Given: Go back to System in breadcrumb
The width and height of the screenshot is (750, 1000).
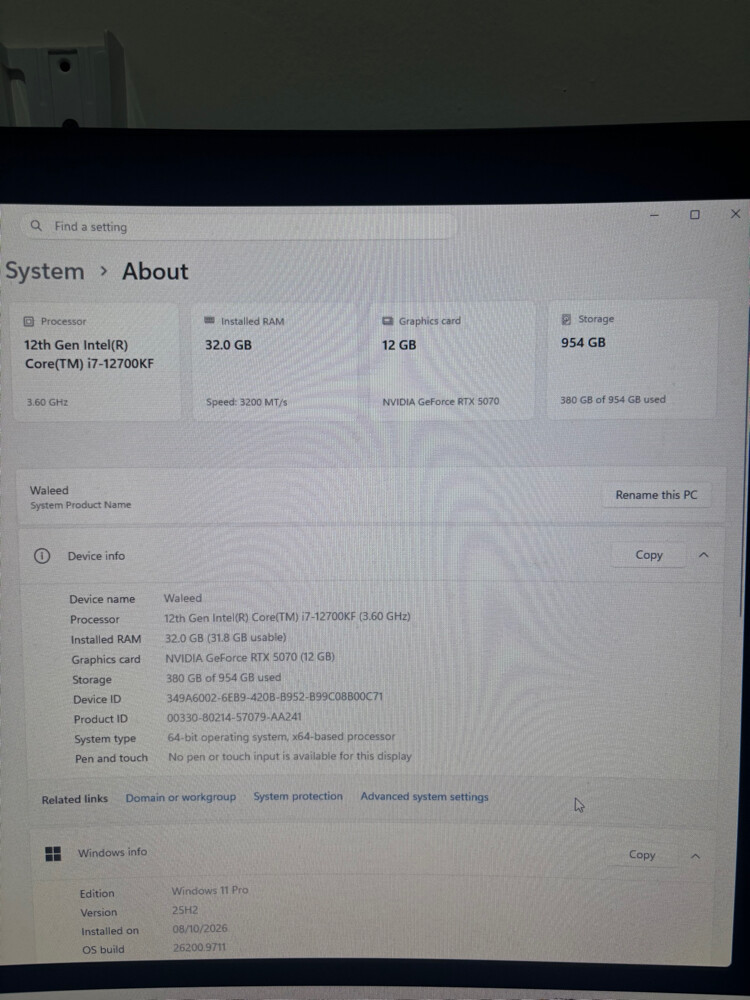Looking at the screenshot, I should pos(45,271).
